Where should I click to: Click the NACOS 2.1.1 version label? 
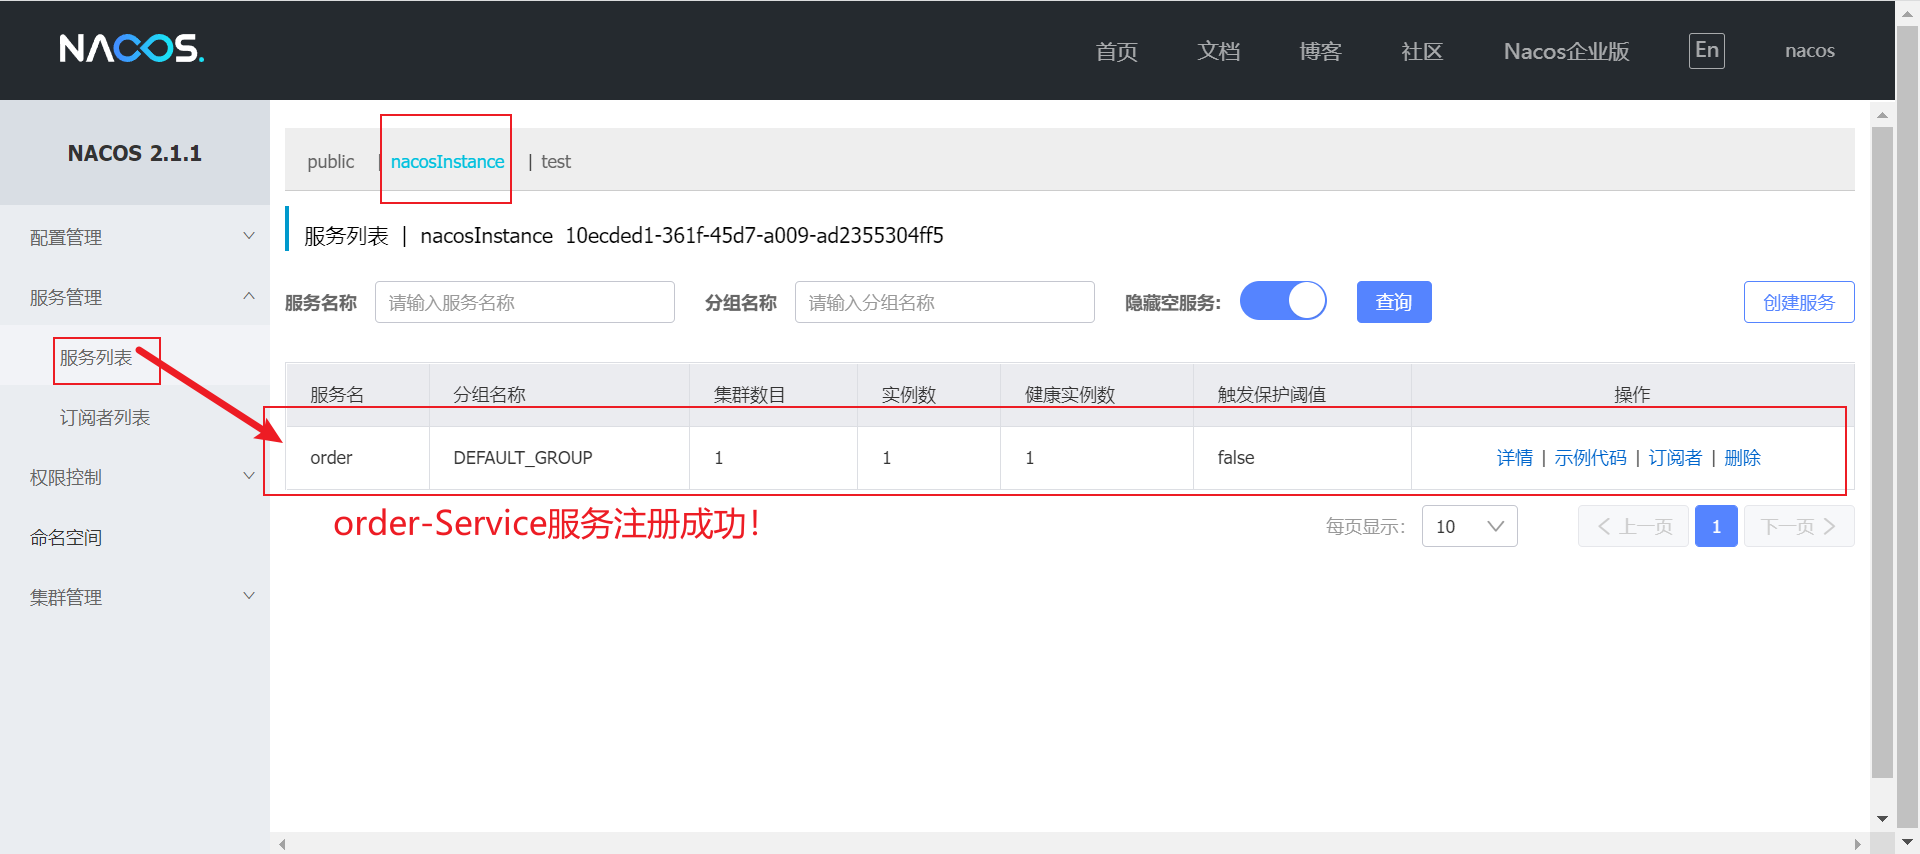pos(134,153)
